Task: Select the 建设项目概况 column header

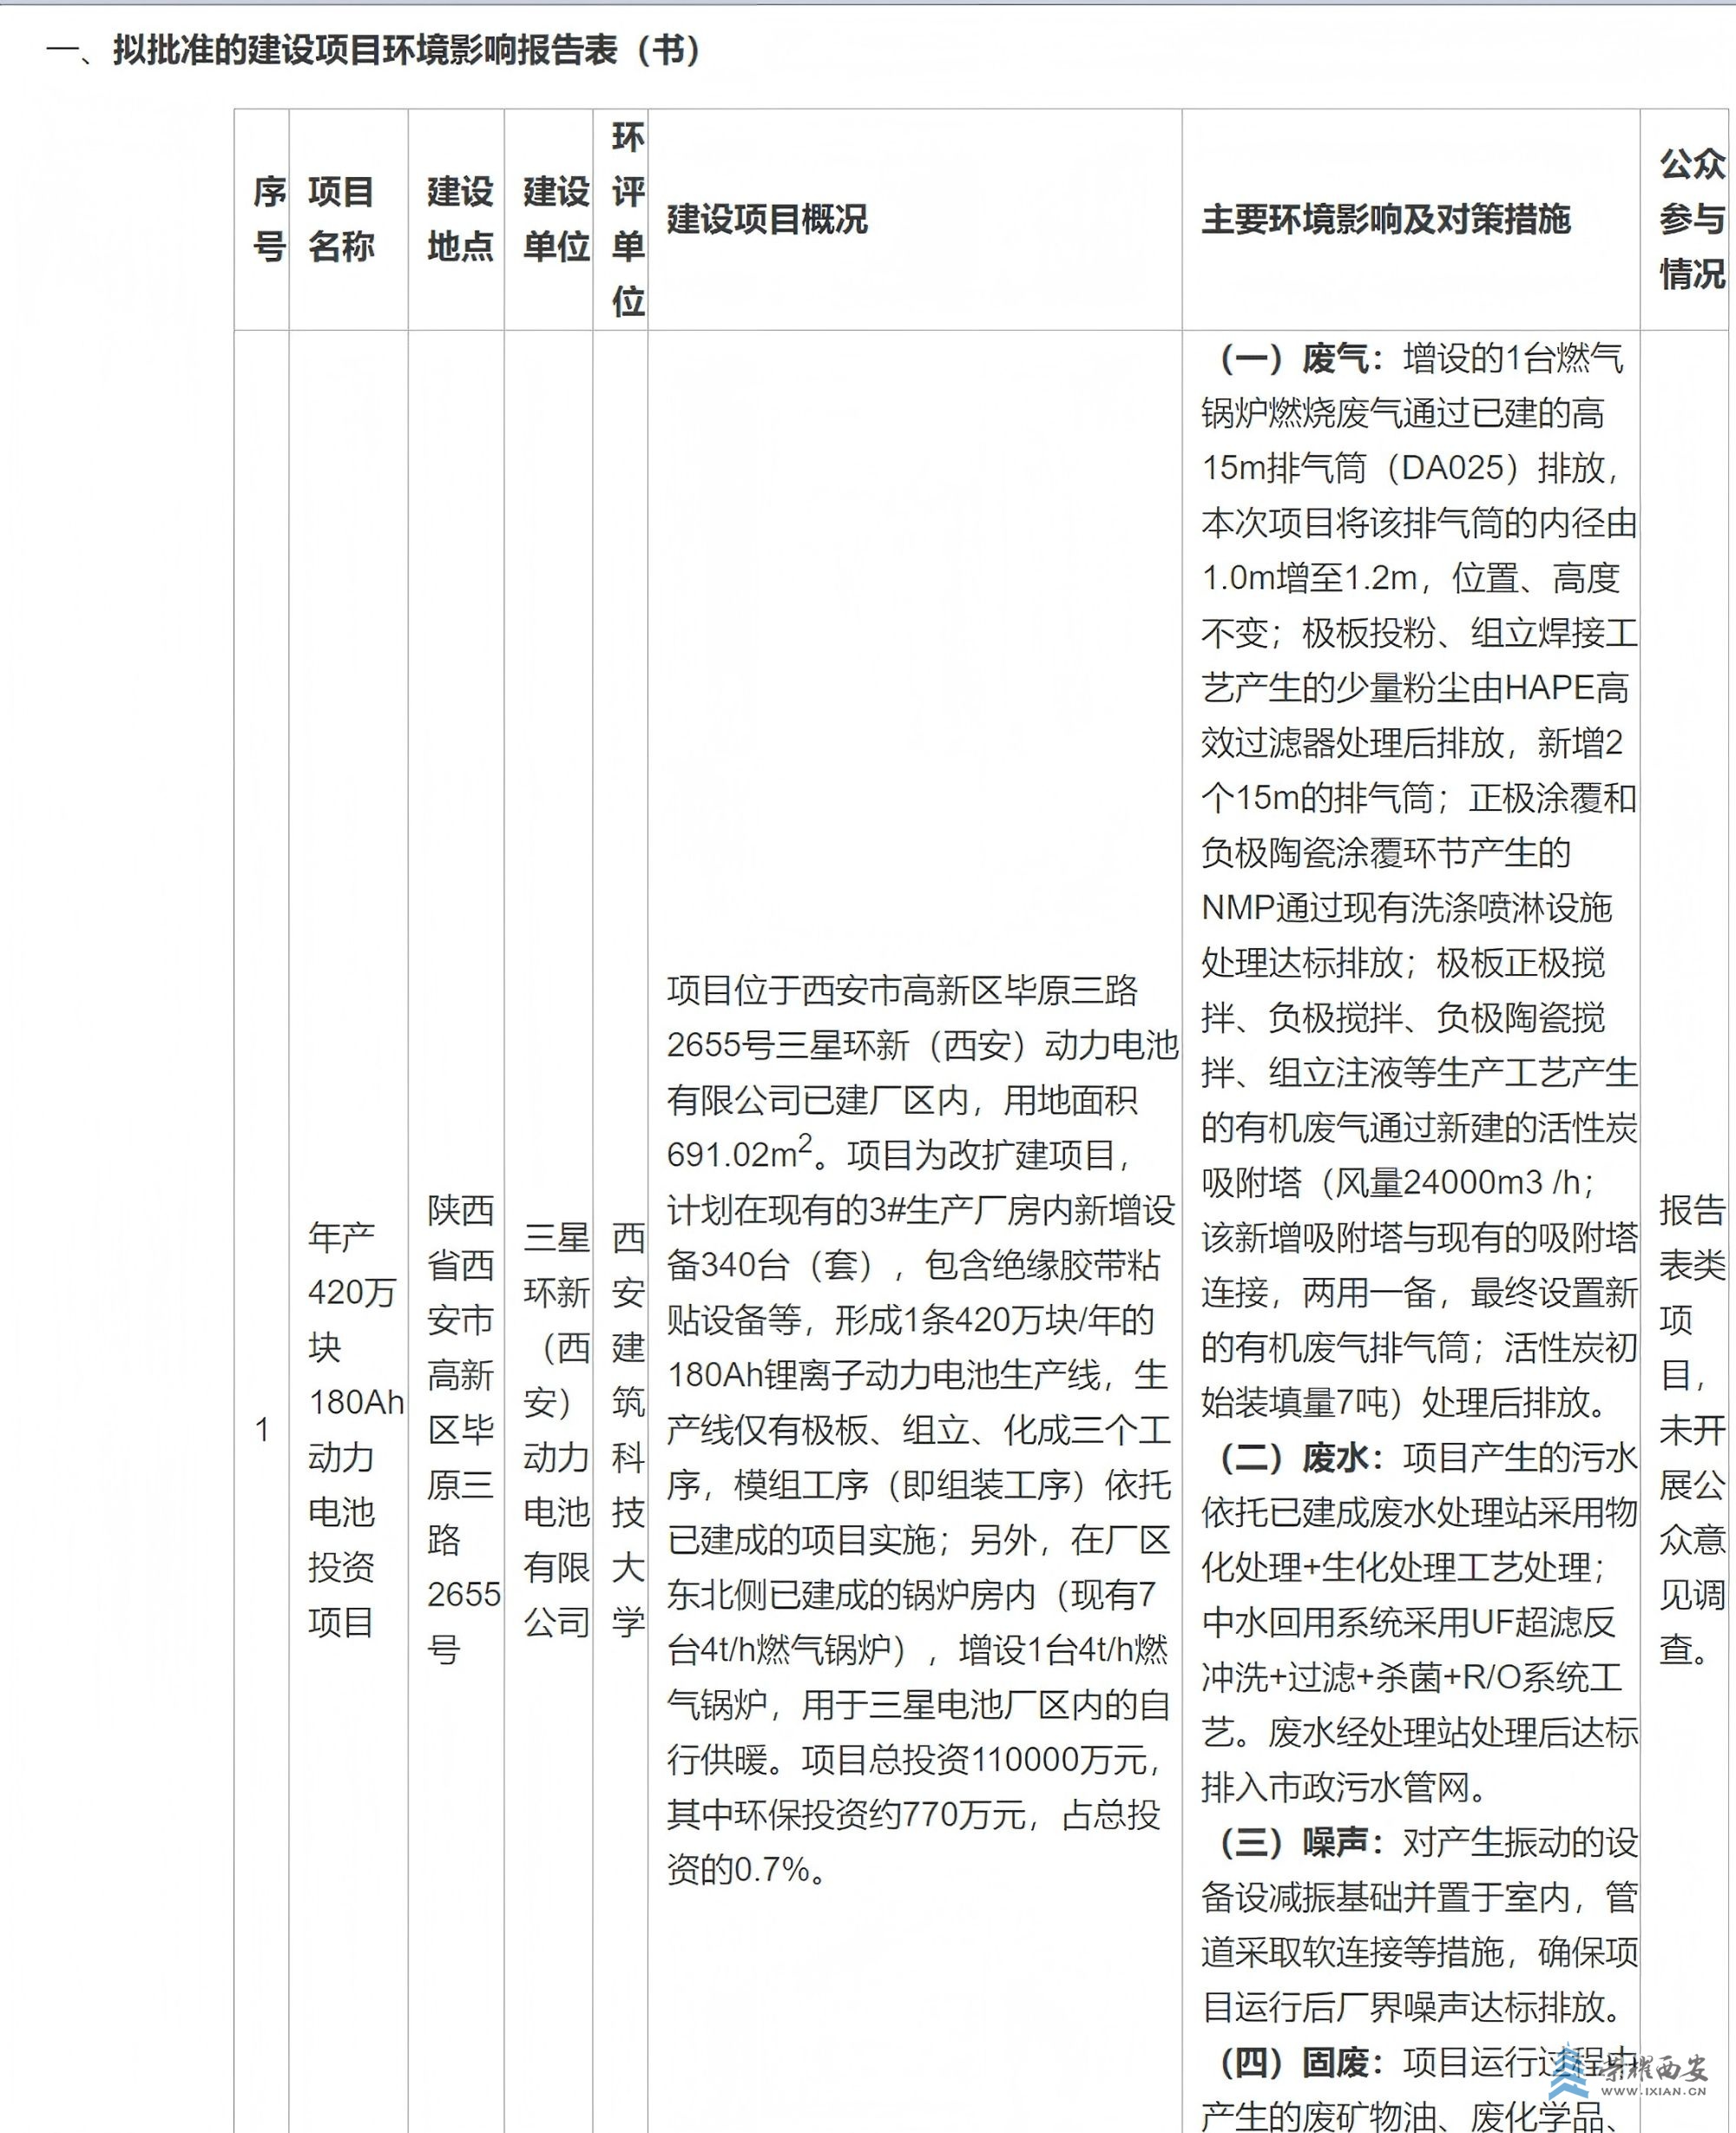Action: coord(915,219)
